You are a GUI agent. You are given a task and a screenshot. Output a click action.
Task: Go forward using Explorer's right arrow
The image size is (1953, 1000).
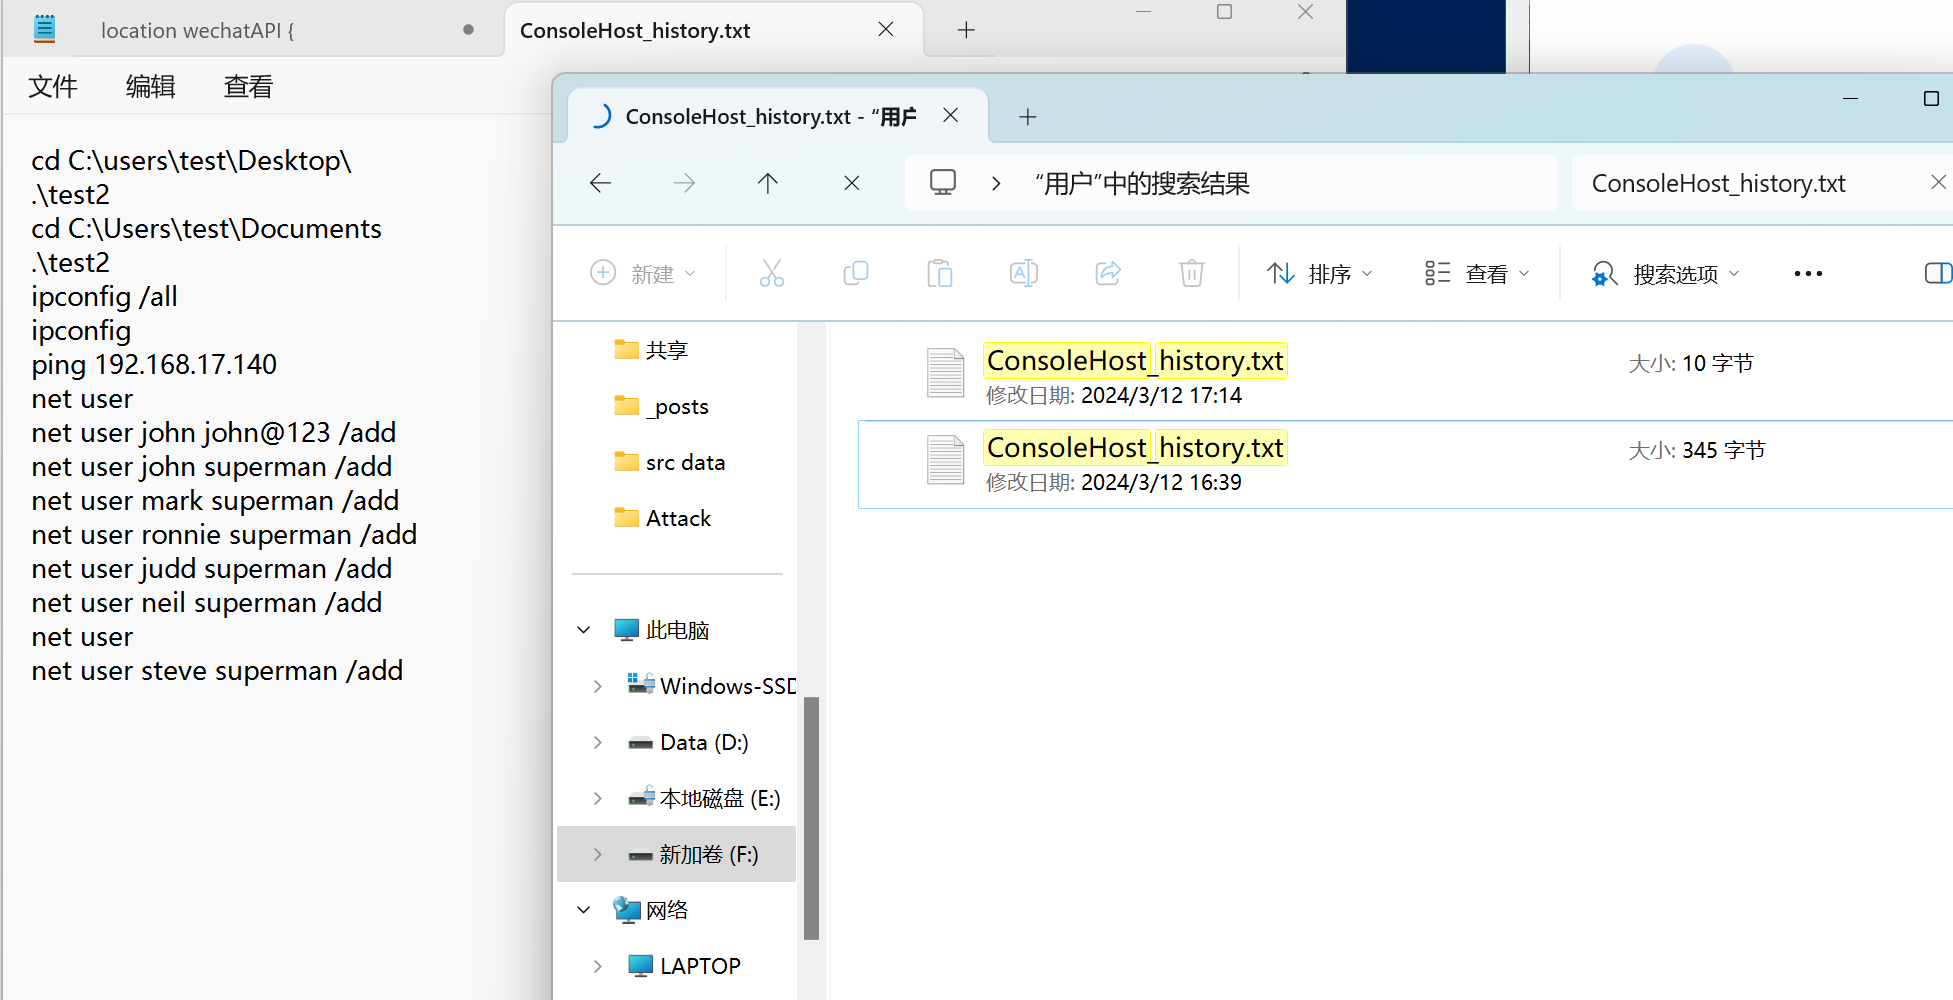(684, 183)
